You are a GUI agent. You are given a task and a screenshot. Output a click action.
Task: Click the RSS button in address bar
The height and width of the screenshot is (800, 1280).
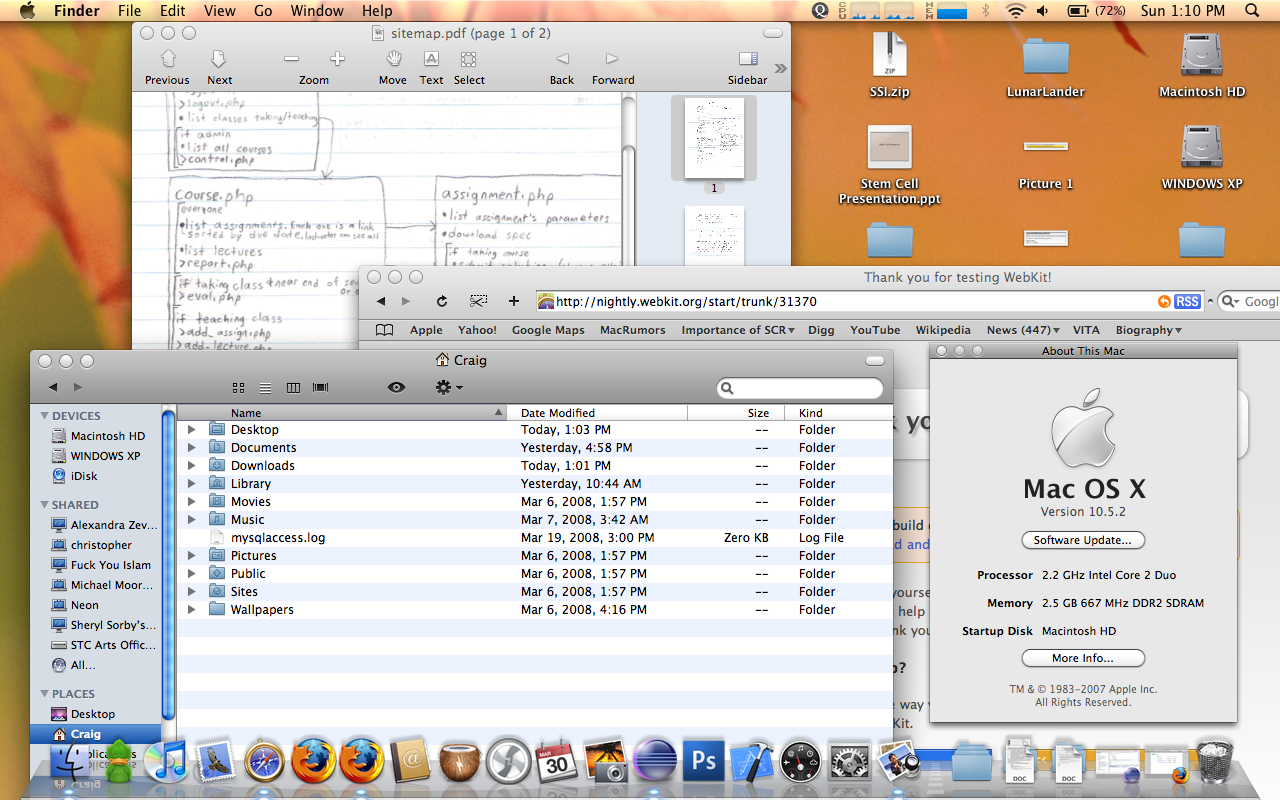pyautogui.click(x=1187, y=301)
